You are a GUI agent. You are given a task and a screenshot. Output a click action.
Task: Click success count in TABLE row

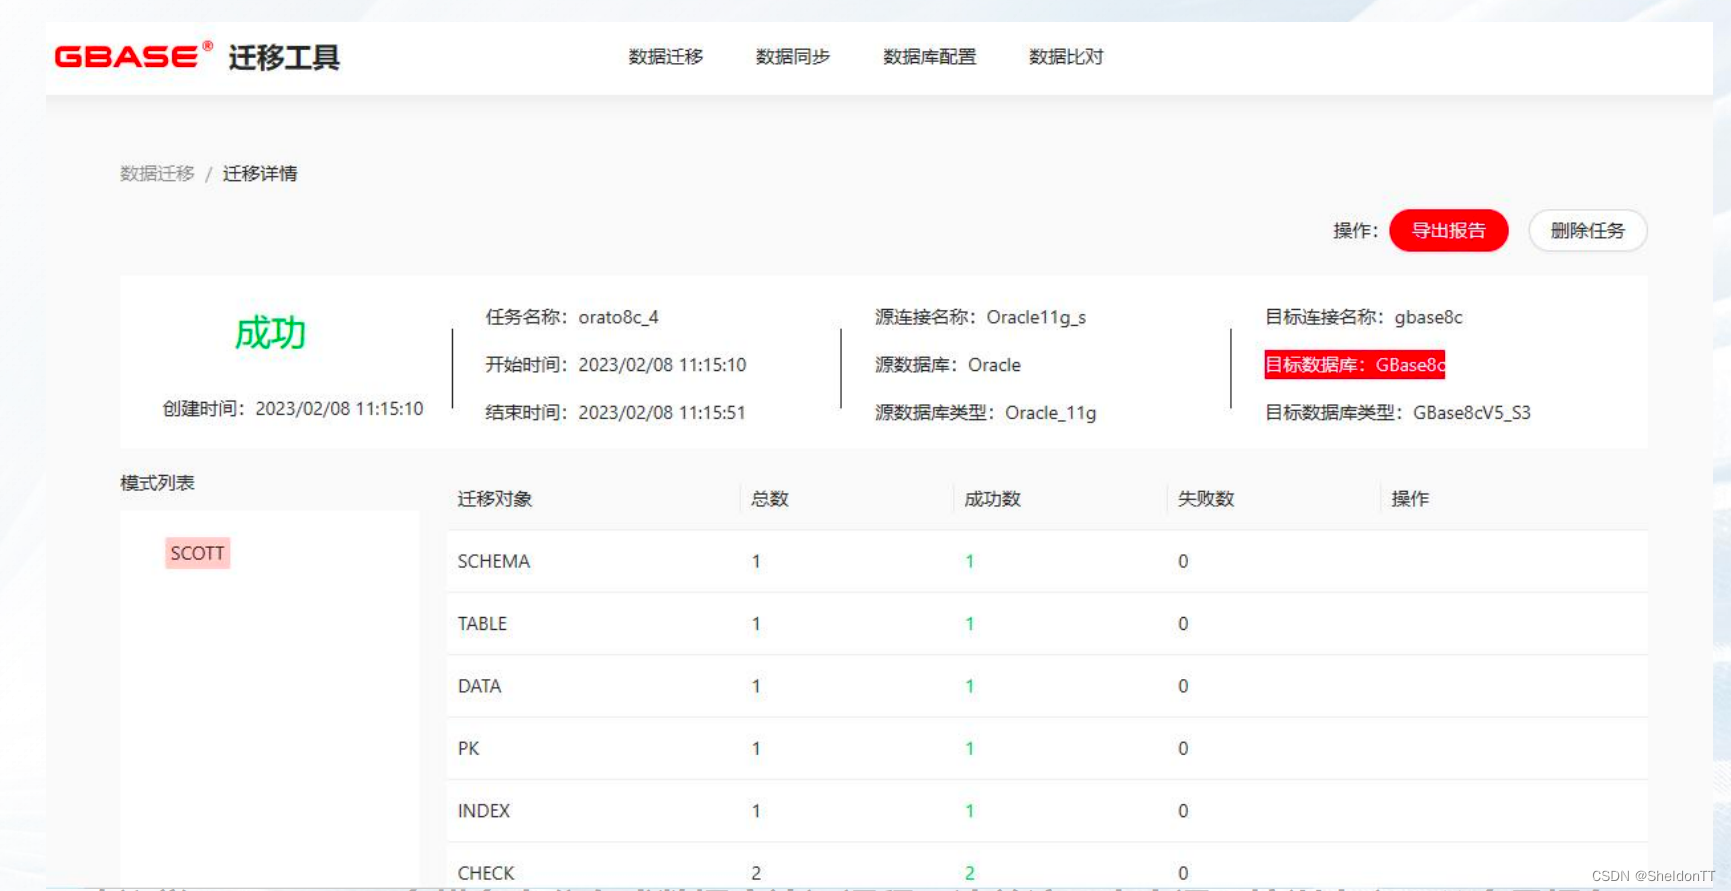[969, 624]
